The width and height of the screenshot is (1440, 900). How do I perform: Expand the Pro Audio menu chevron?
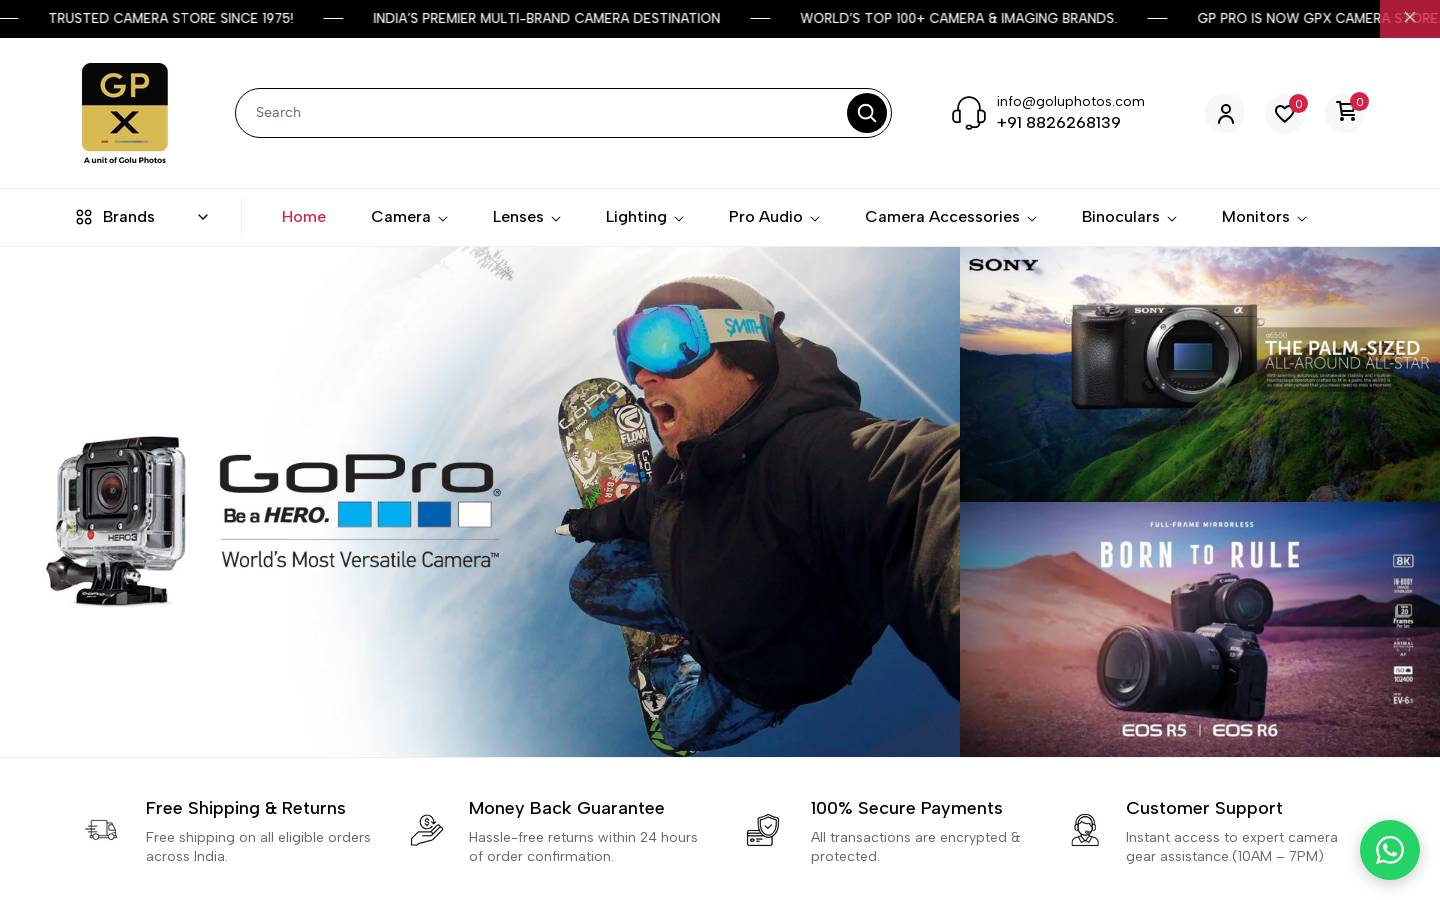tap(815, 218)
